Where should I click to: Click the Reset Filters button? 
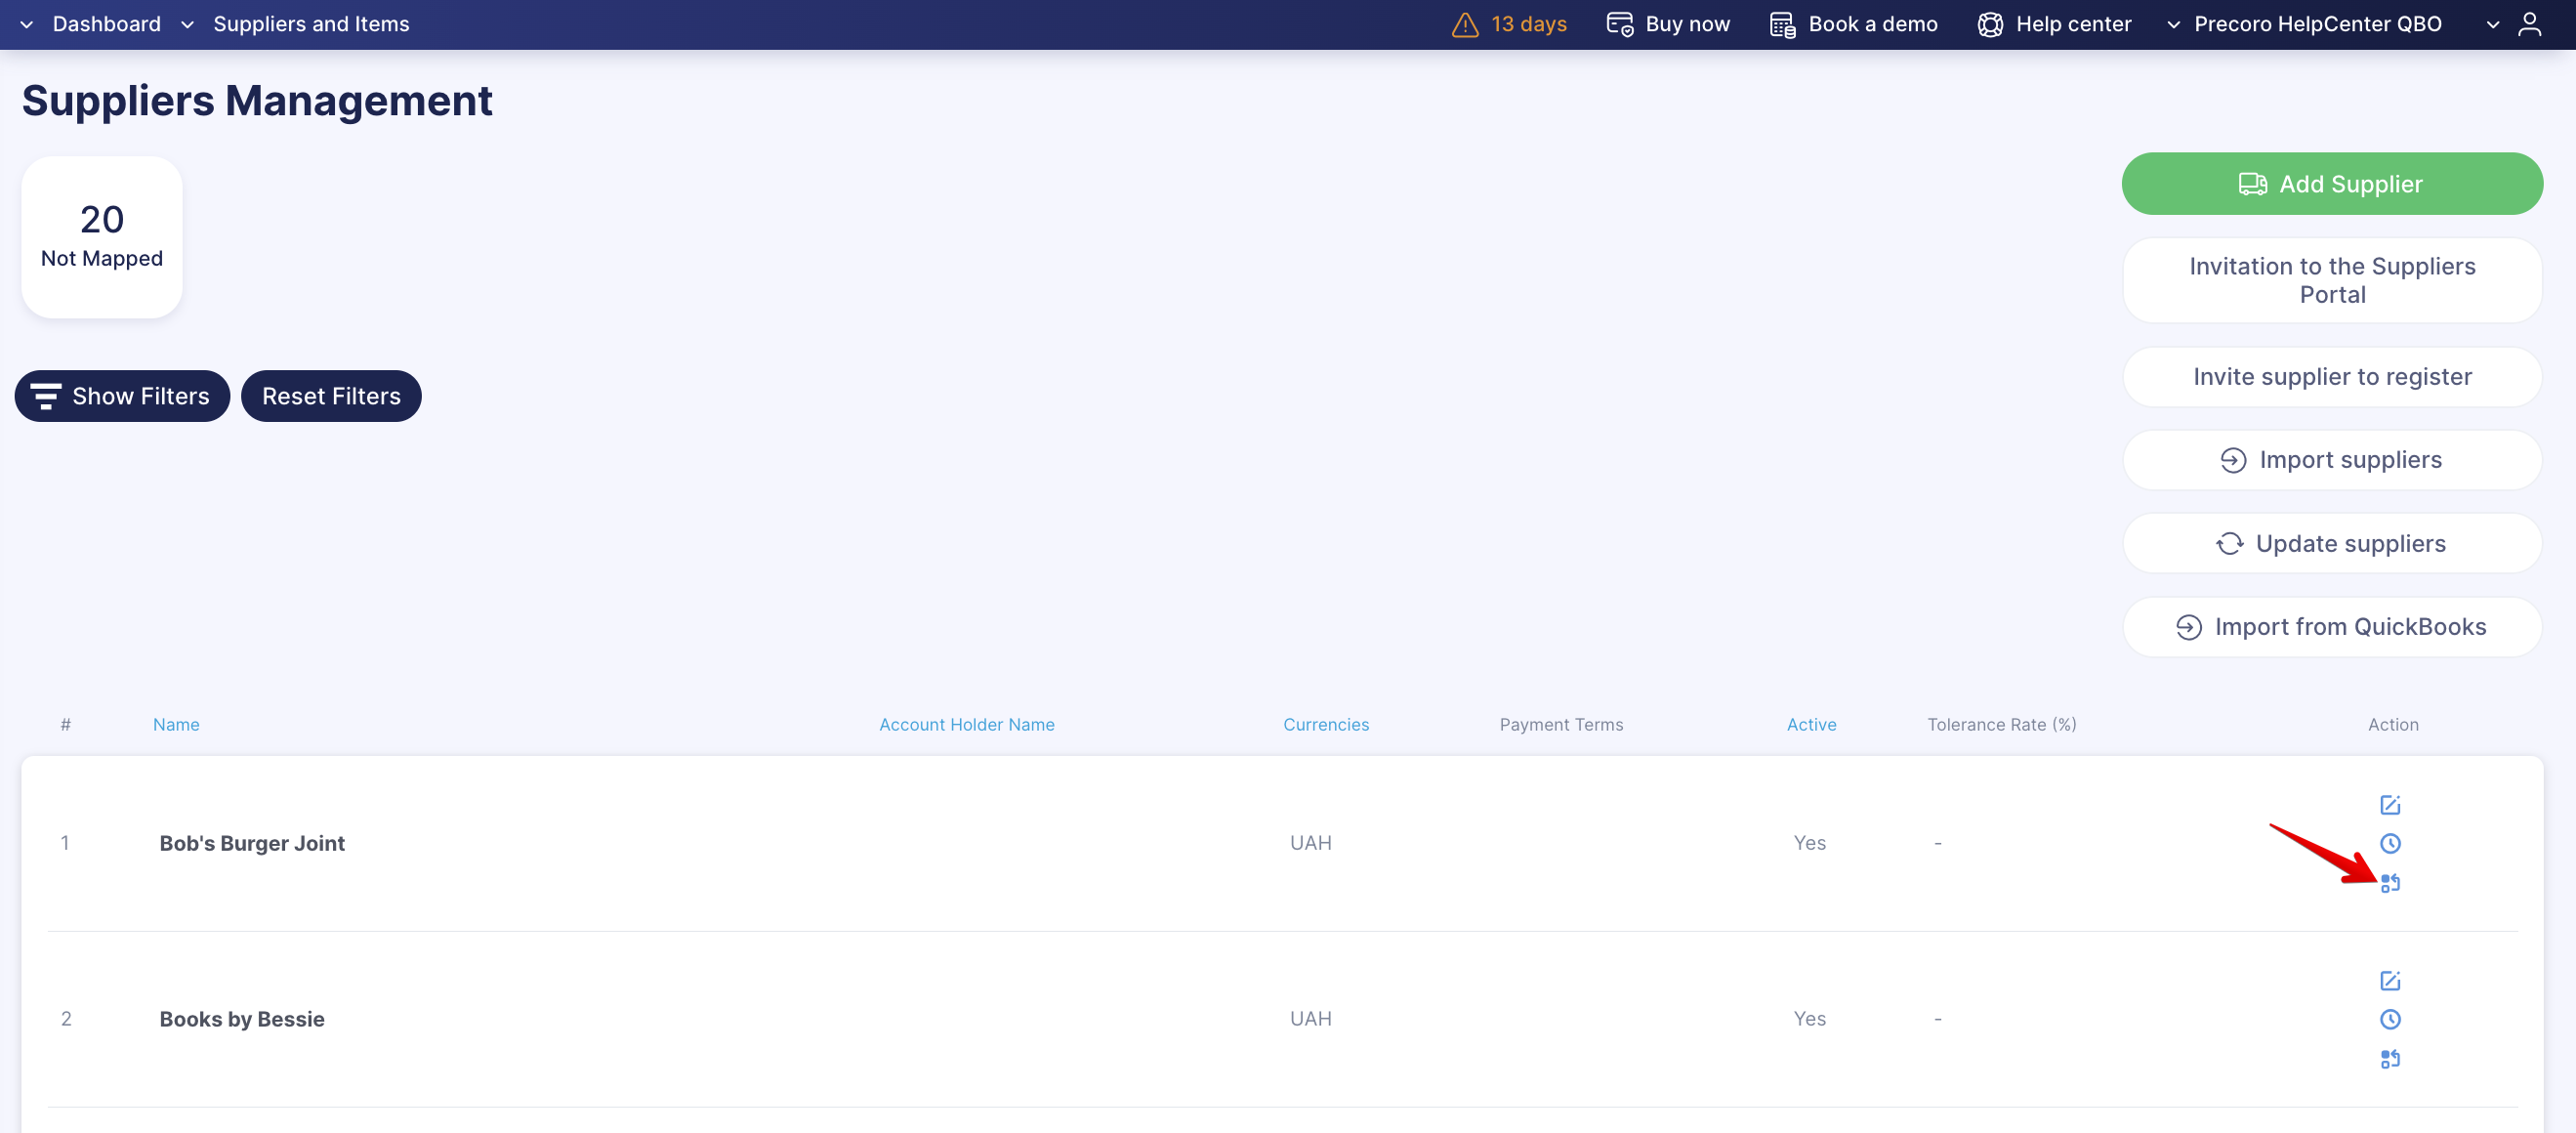pyautogui.click(x=331, y=396)
